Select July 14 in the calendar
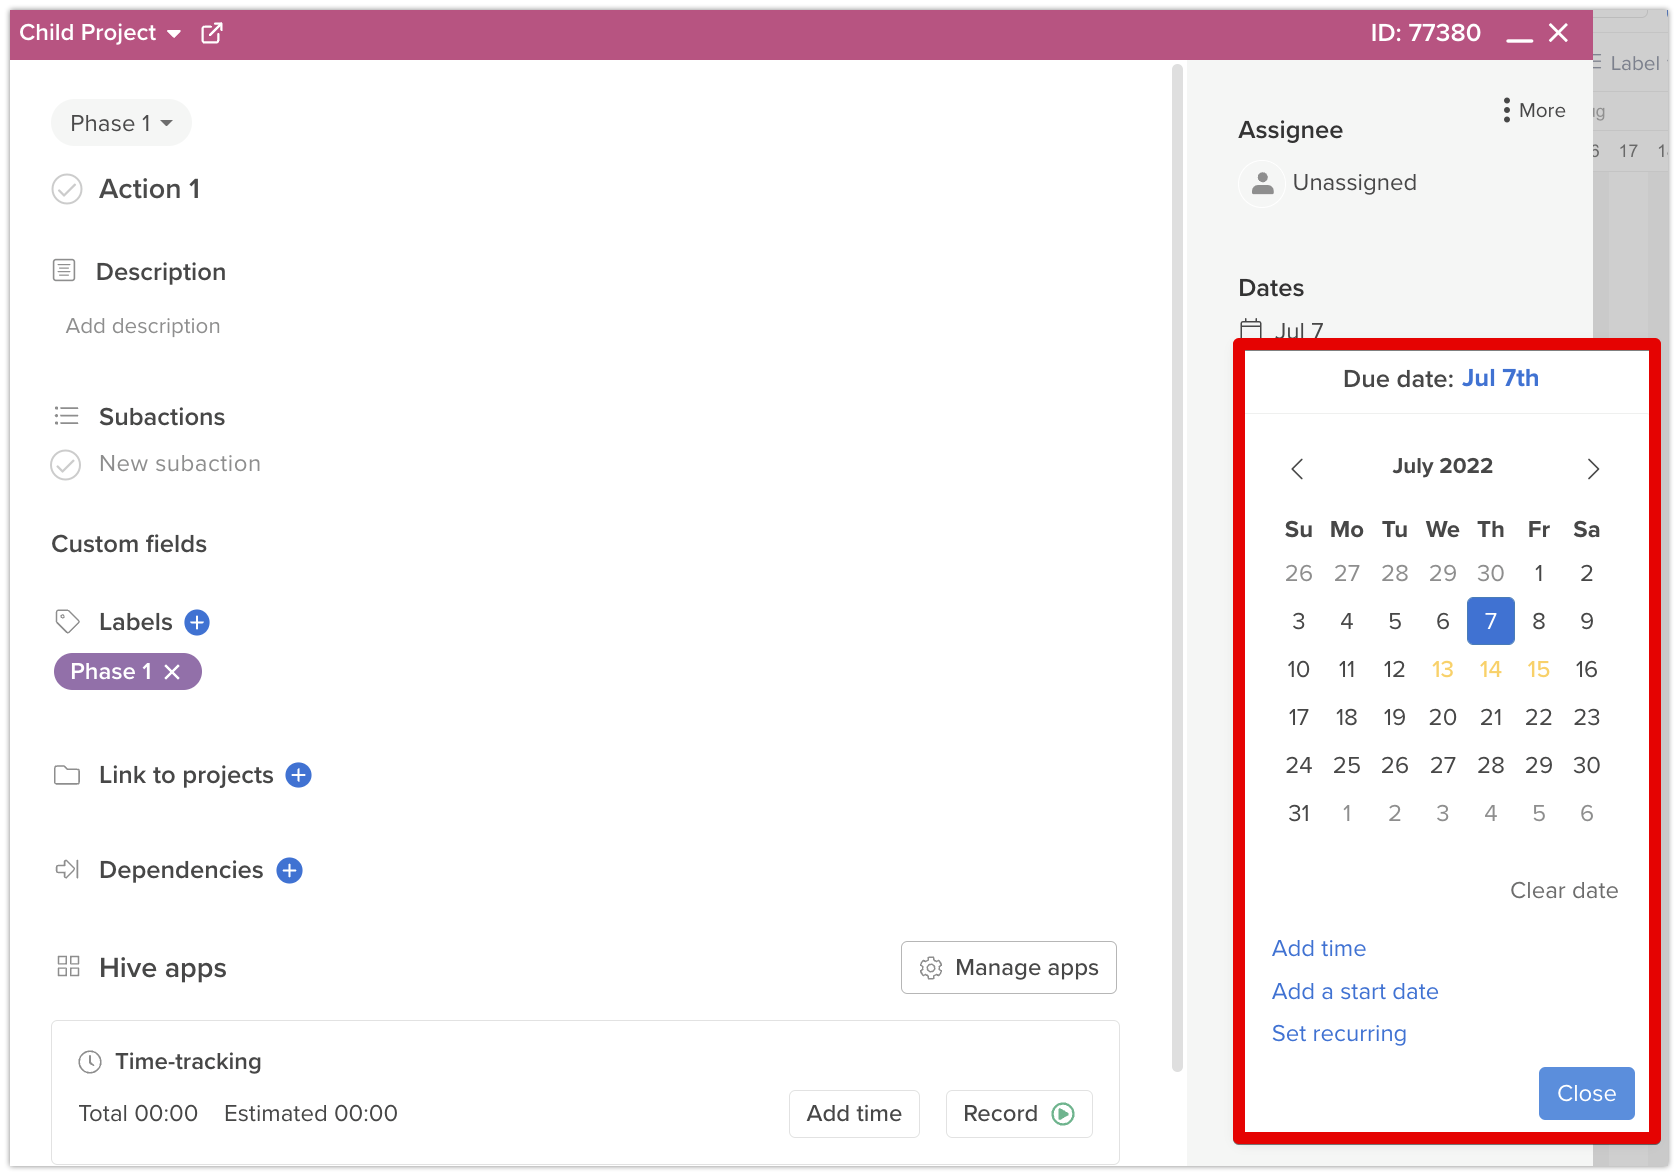The width and height of the screenshot is (1678, 1176). [1491, 669]
